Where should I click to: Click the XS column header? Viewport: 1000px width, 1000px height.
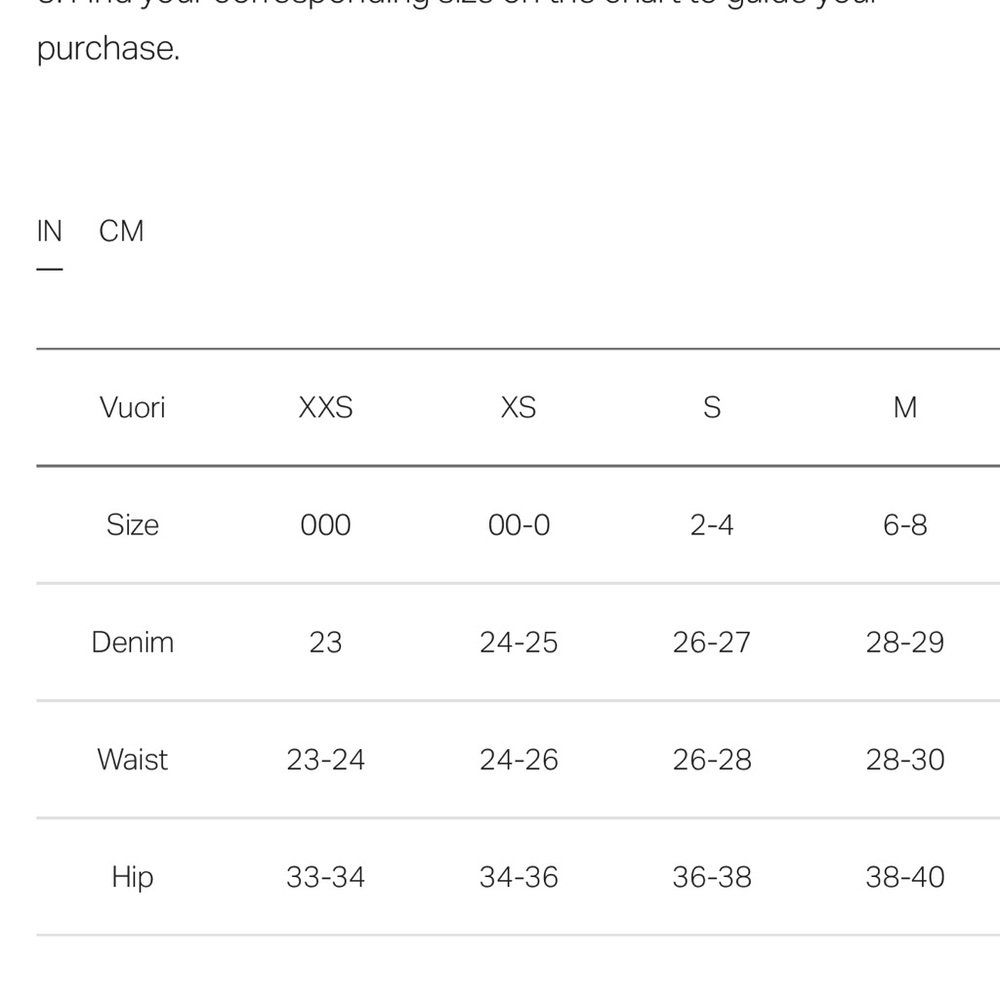click(518, 408)
